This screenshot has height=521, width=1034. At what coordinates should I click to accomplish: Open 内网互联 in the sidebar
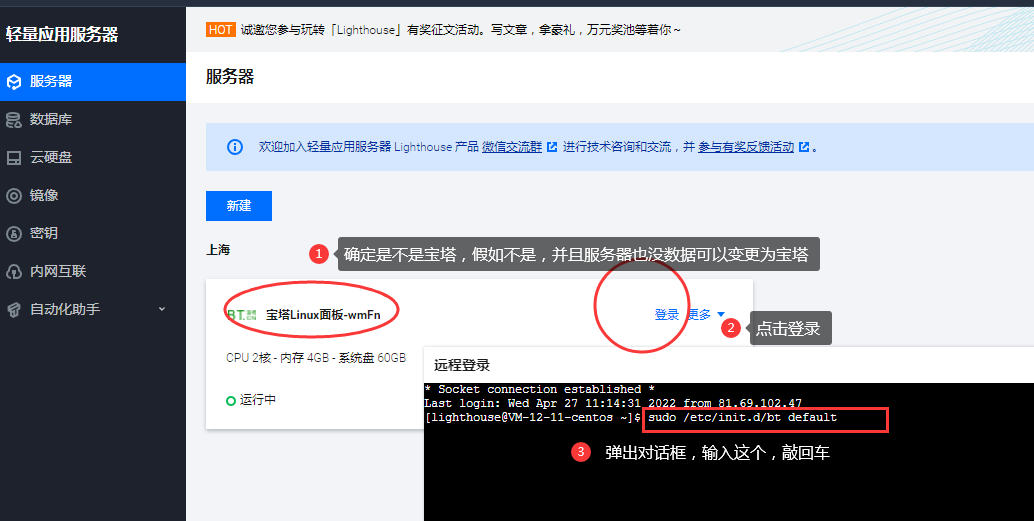coord(92,271)
